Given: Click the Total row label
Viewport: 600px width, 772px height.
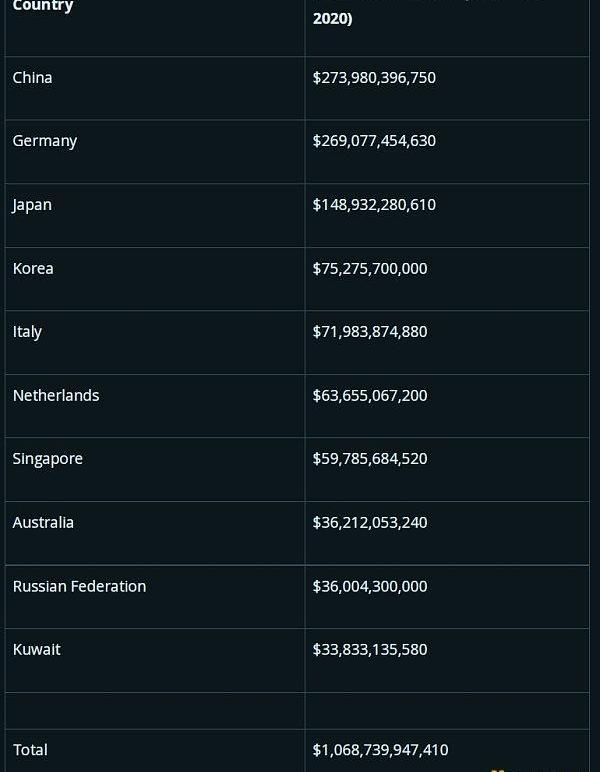Looking at the screenshot, I should point(30,749).
